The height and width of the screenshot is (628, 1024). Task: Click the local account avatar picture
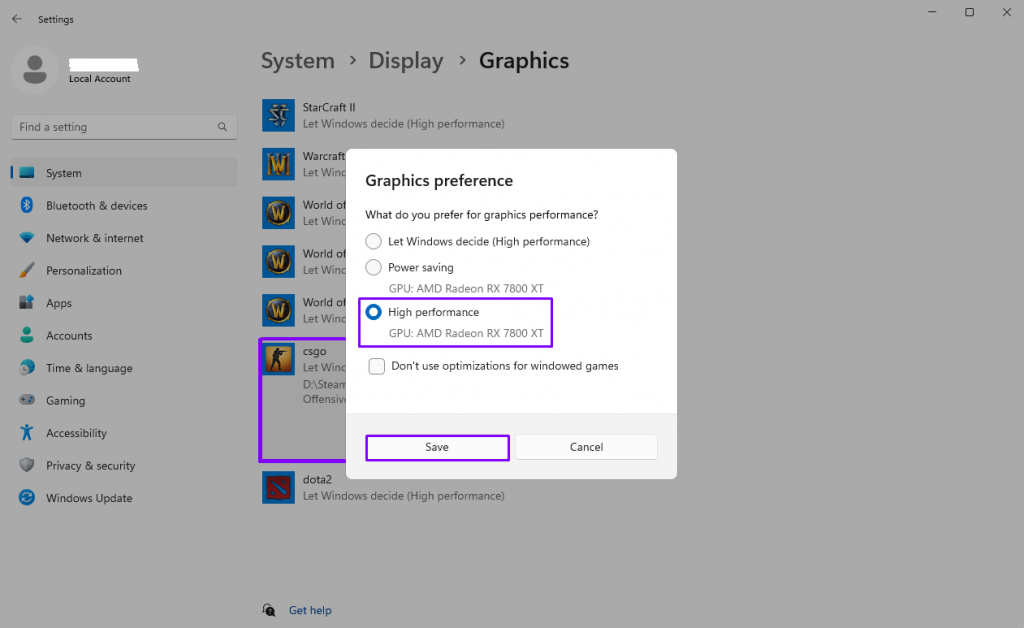tap(35, 68)
